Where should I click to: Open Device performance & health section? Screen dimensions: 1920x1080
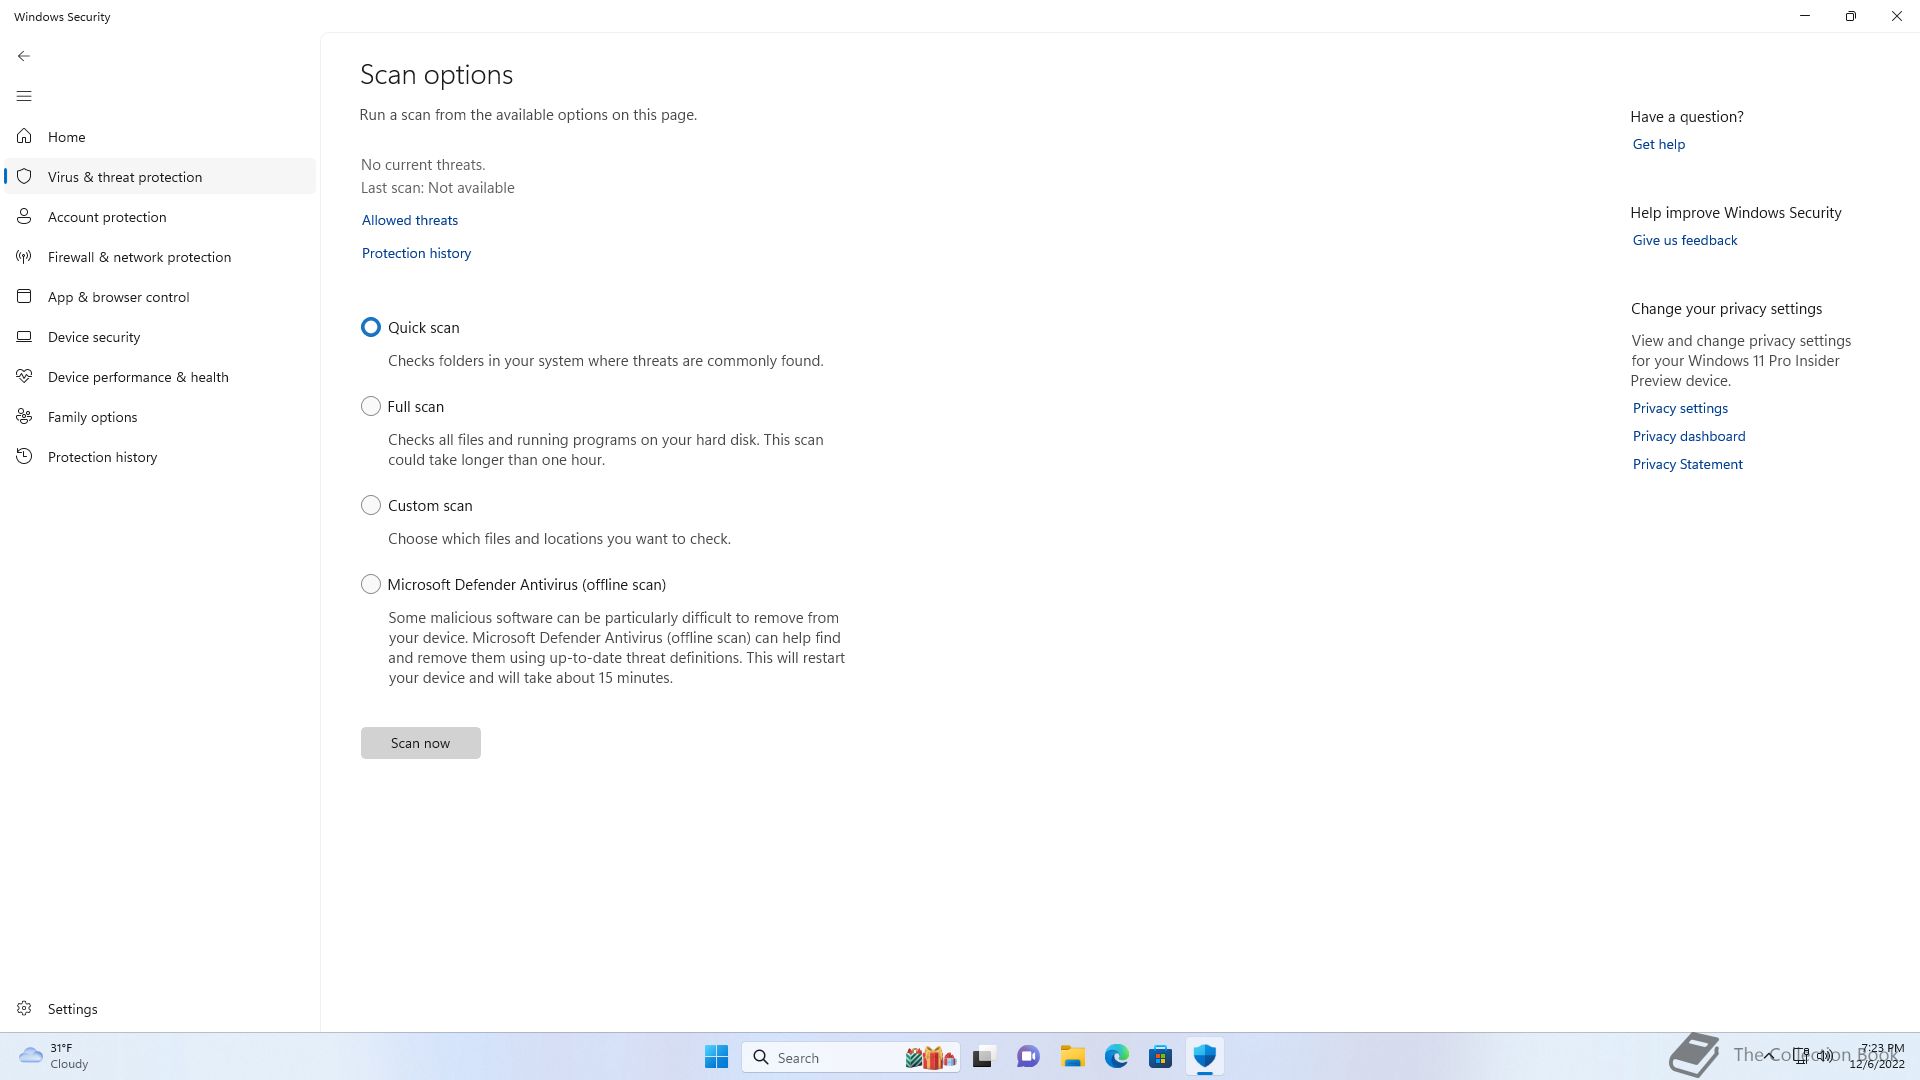click(160, 376)
